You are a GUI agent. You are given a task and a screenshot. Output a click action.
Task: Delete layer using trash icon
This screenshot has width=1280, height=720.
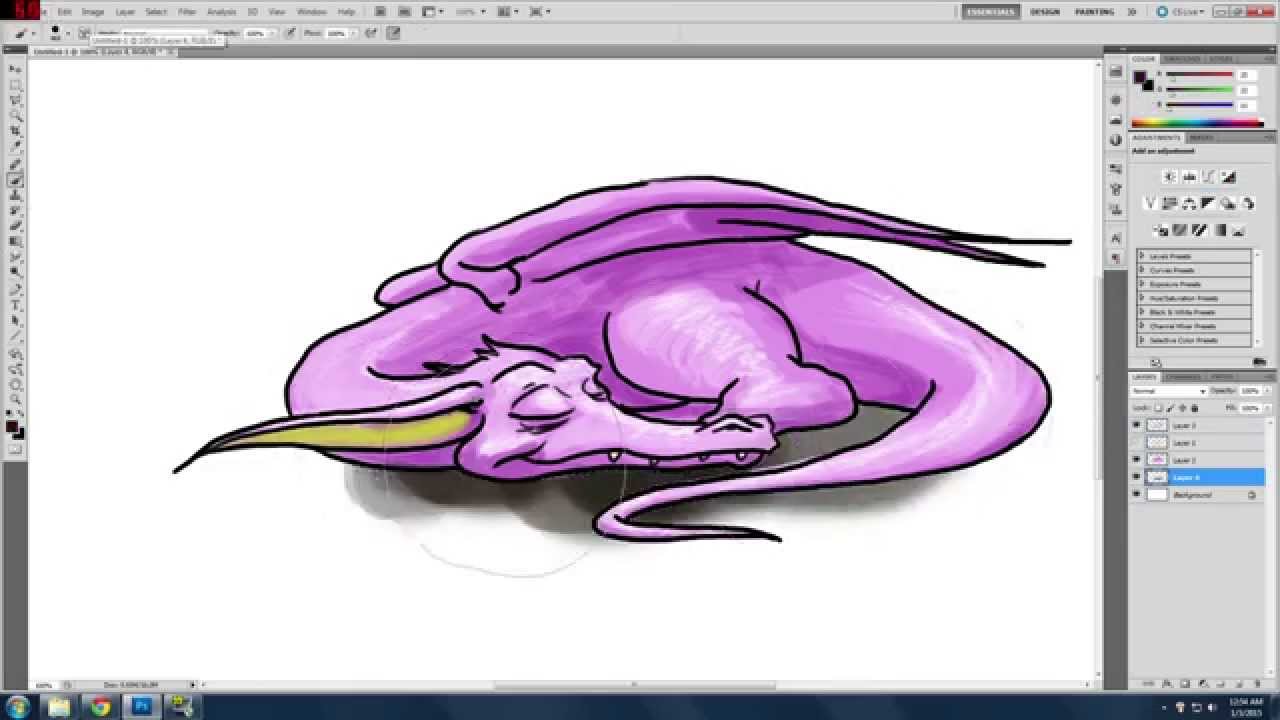(1260, 684)
